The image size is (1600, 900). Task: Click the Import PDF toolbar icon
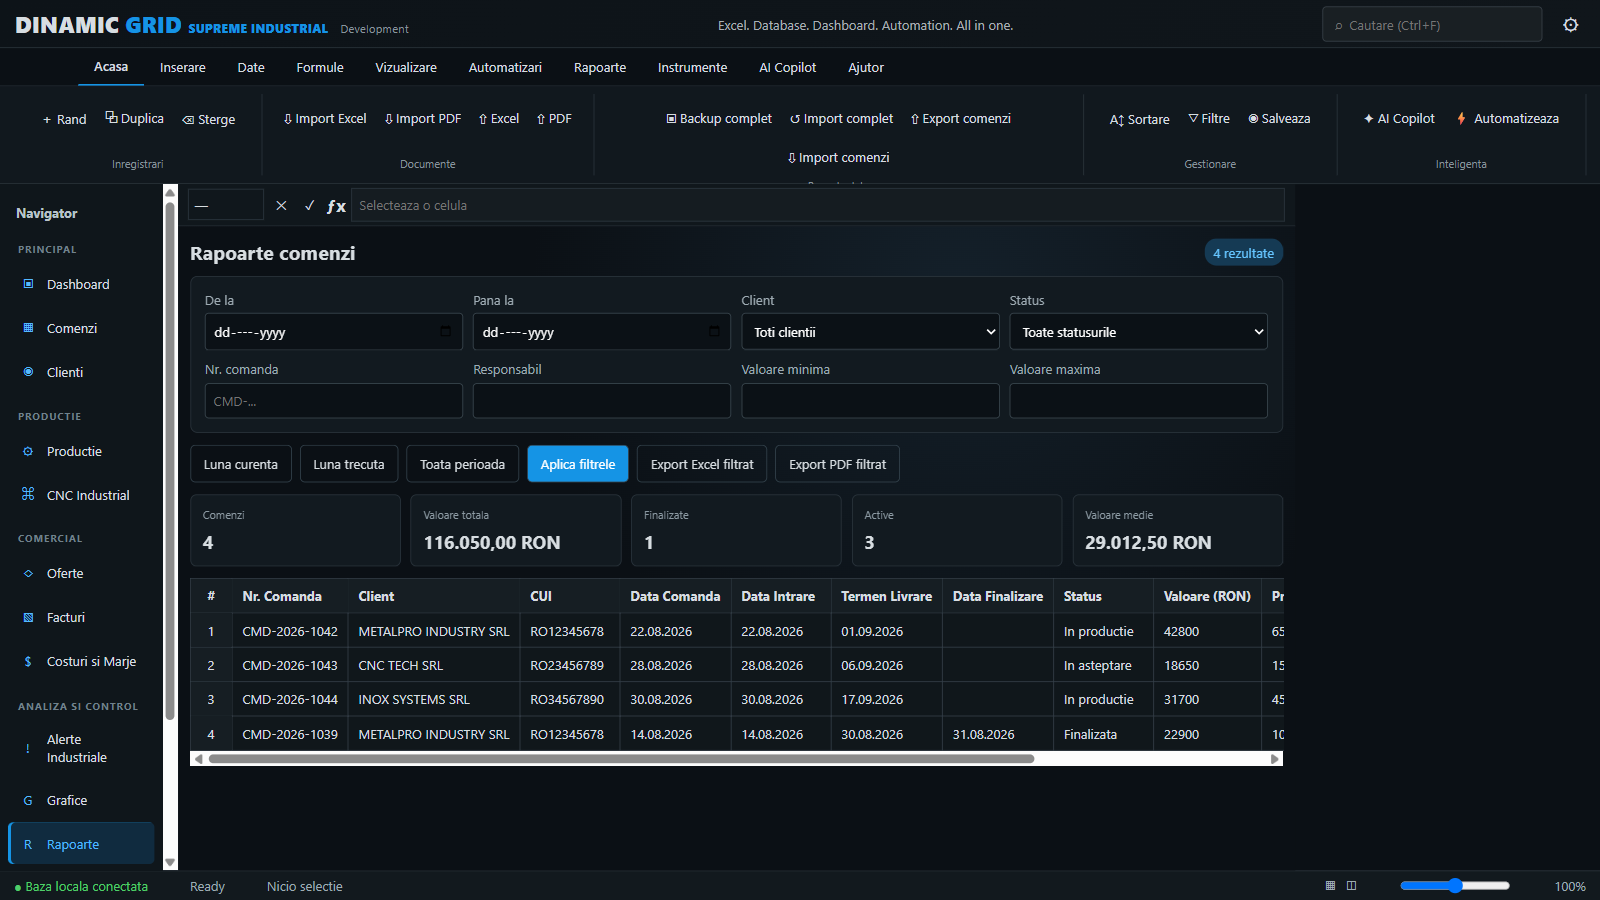[x=423, y=119]
